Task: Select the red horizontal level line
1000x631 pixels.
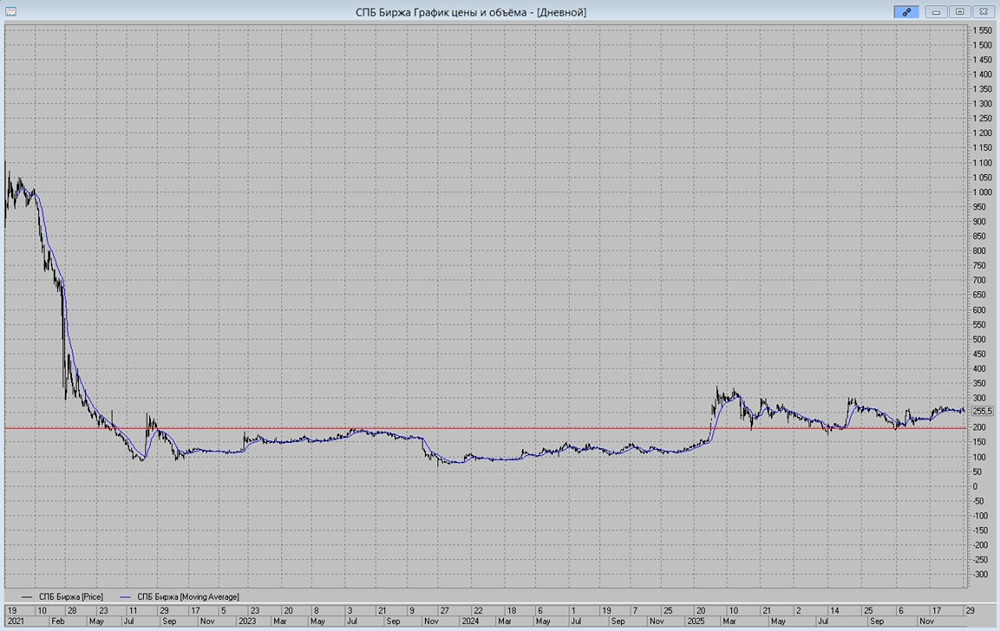Action: [x=485, y=428]
